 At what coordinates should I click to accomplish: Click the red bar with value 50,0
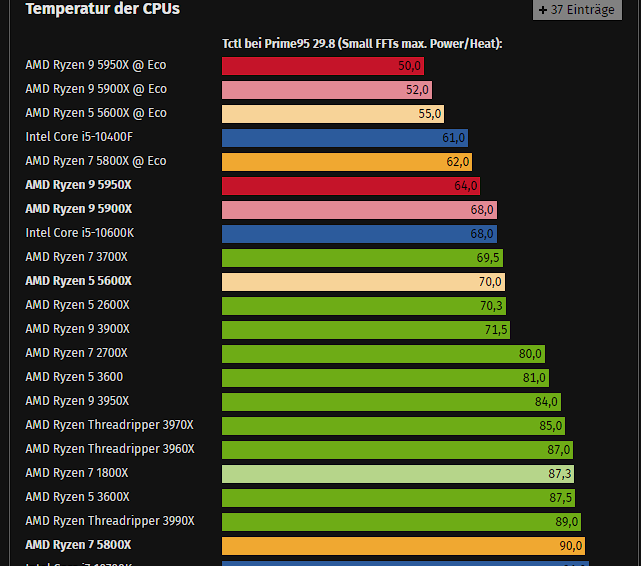(323, 66)
